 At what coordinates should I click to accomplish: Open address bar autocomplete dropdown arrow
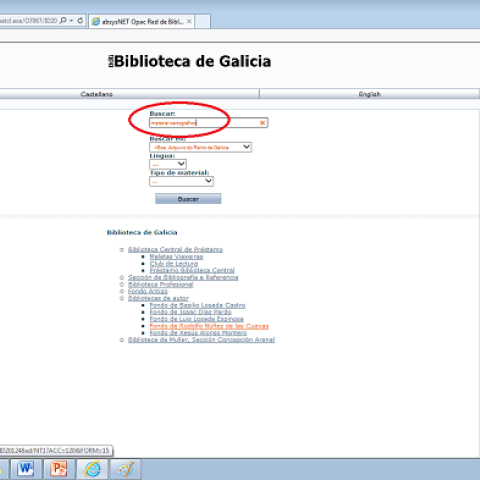[x=71, y=21]
